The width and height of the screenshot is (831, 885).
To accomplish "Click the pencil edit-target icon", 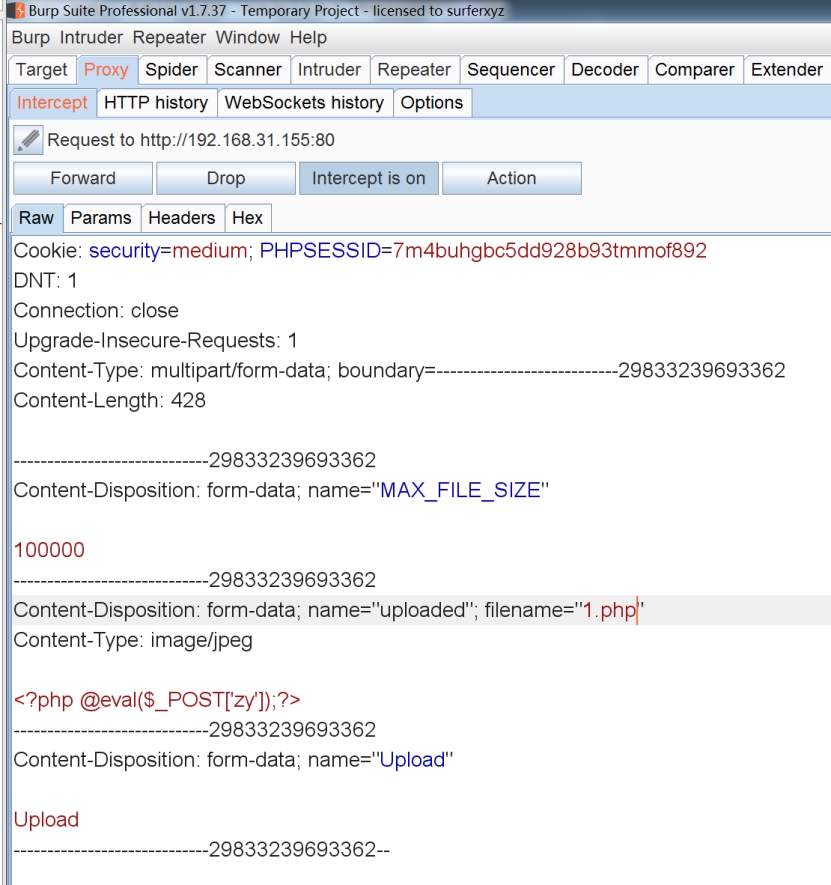I will pos(28,140).
